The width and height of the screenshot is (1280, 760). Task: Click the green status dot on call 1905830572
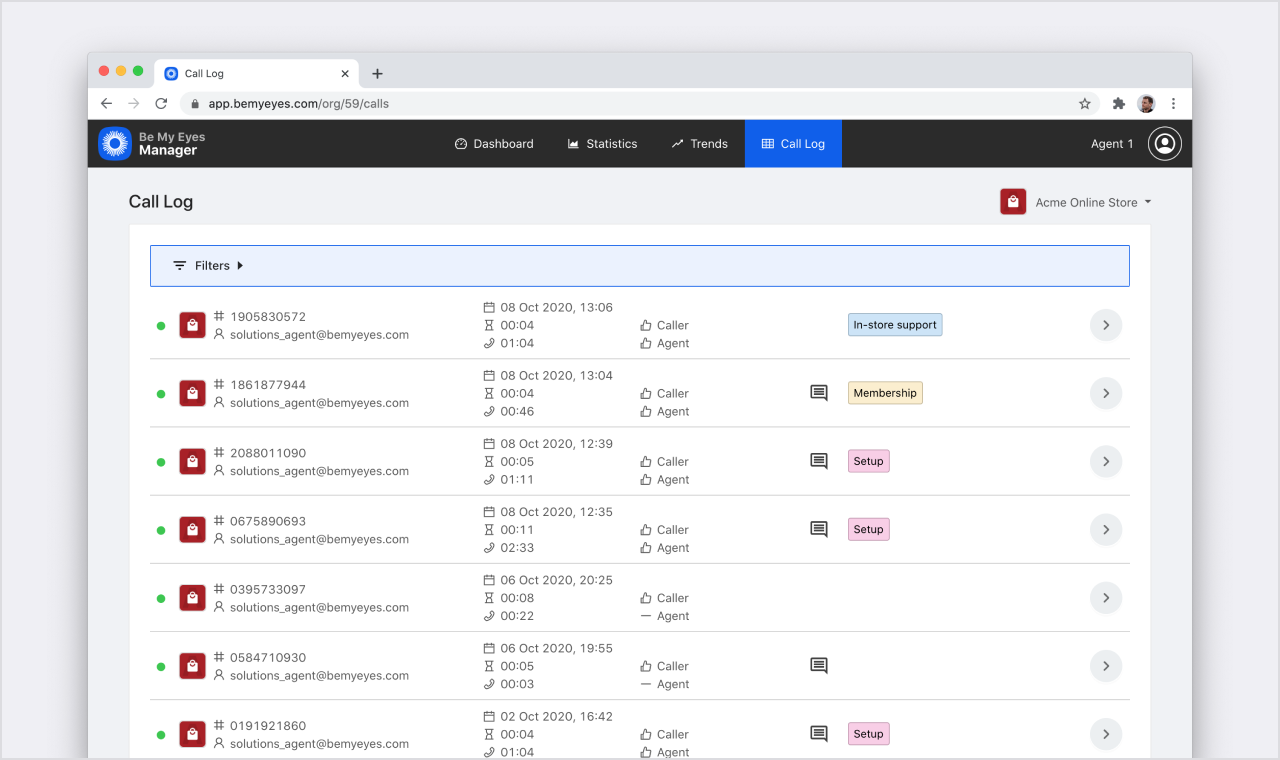[x=161, y=326]
